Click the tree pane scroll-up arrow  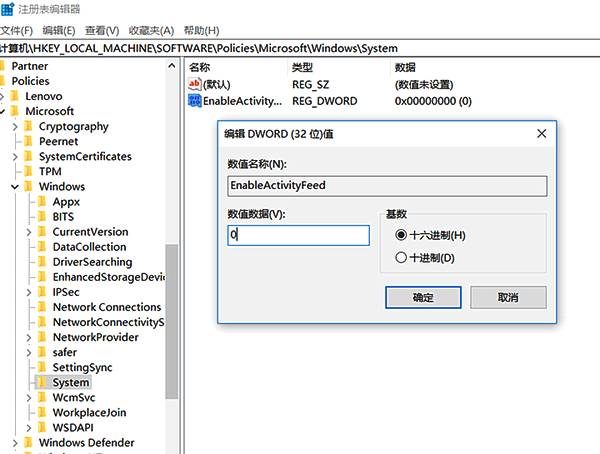(x=172, y=66)
